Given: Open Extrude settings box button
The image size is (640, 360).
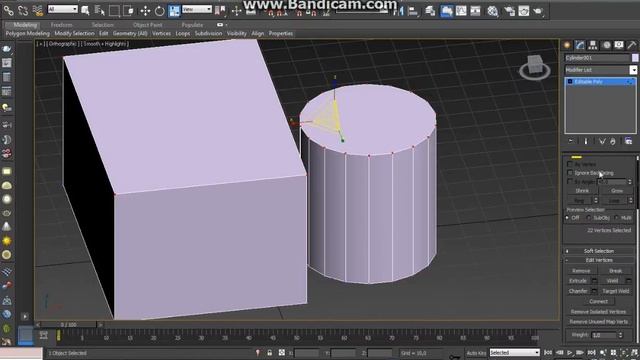Looking at the screenshot, I should 594,281.
